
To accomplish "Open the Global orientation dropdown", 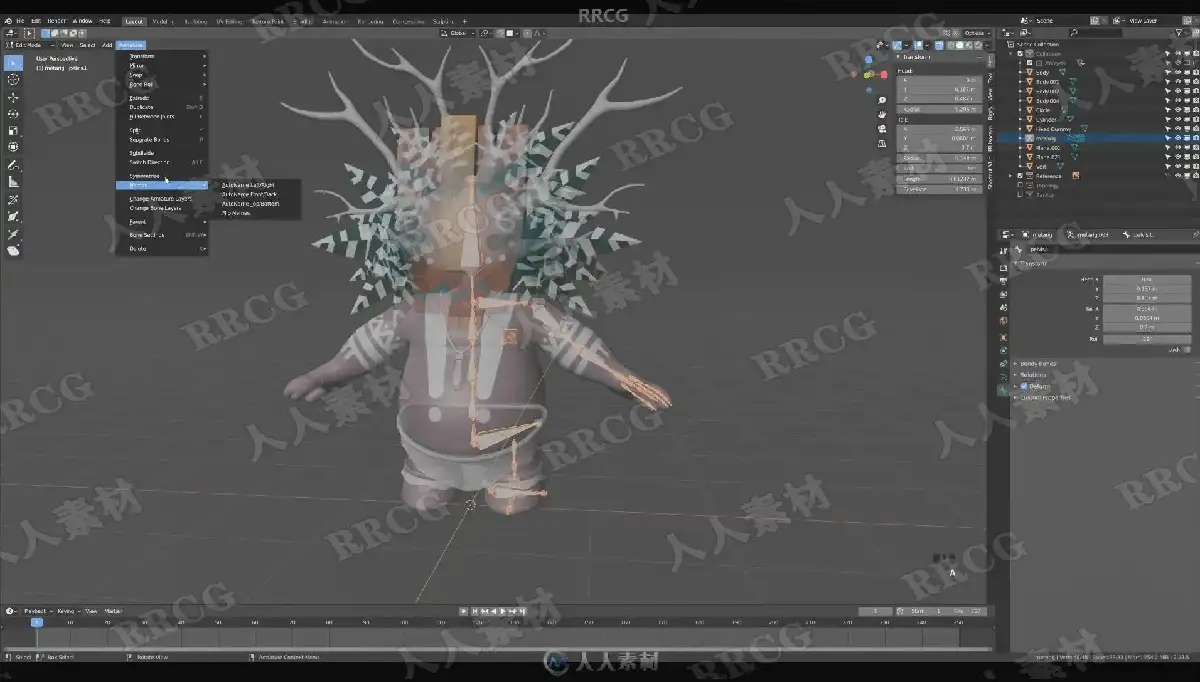I will click(x=459, y=33).
